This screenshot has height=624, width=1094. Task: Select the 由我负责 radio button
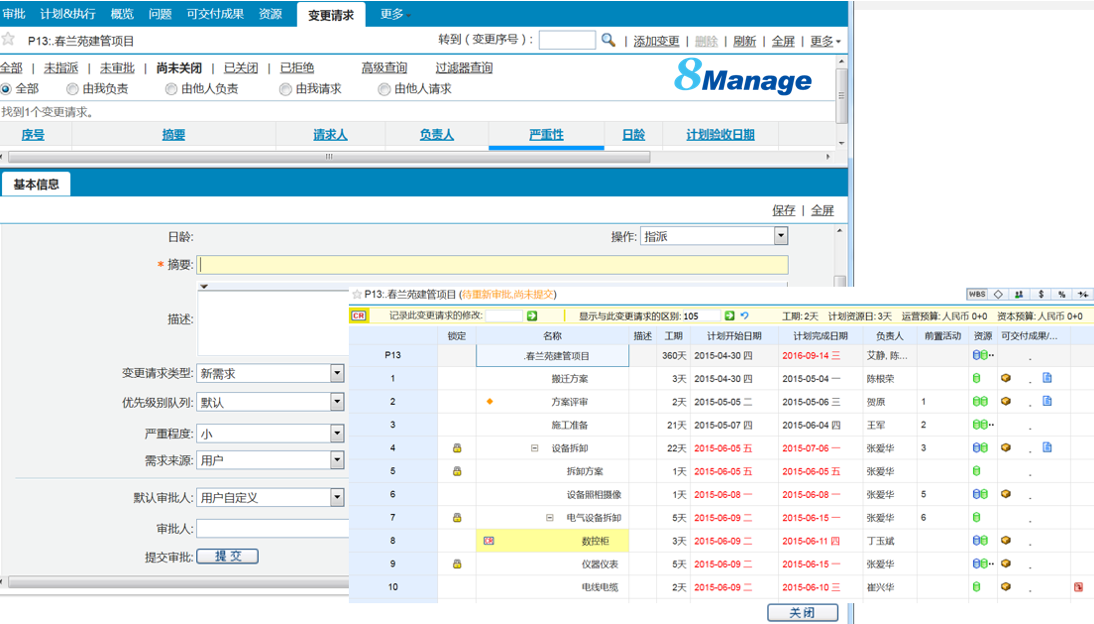(x=73, y=89)
